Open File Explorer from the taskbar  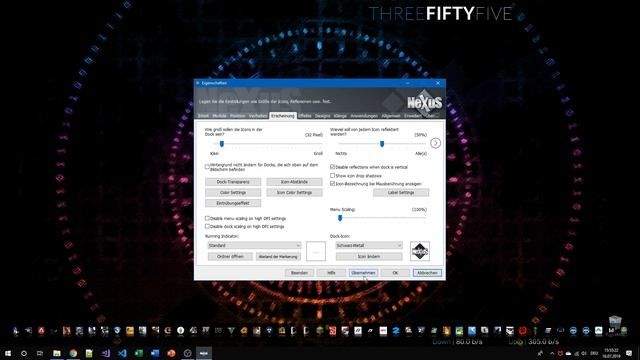57,353
